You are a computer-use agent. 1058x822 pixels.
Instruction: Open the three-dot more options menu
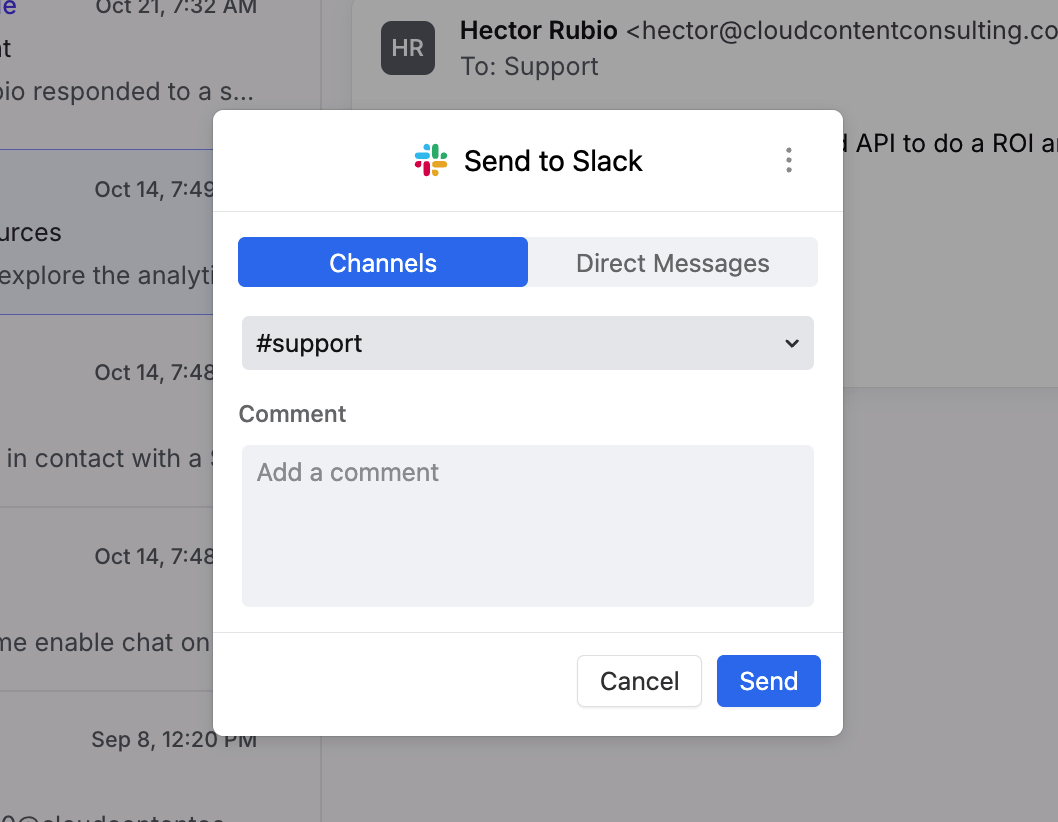click(789, 161)
